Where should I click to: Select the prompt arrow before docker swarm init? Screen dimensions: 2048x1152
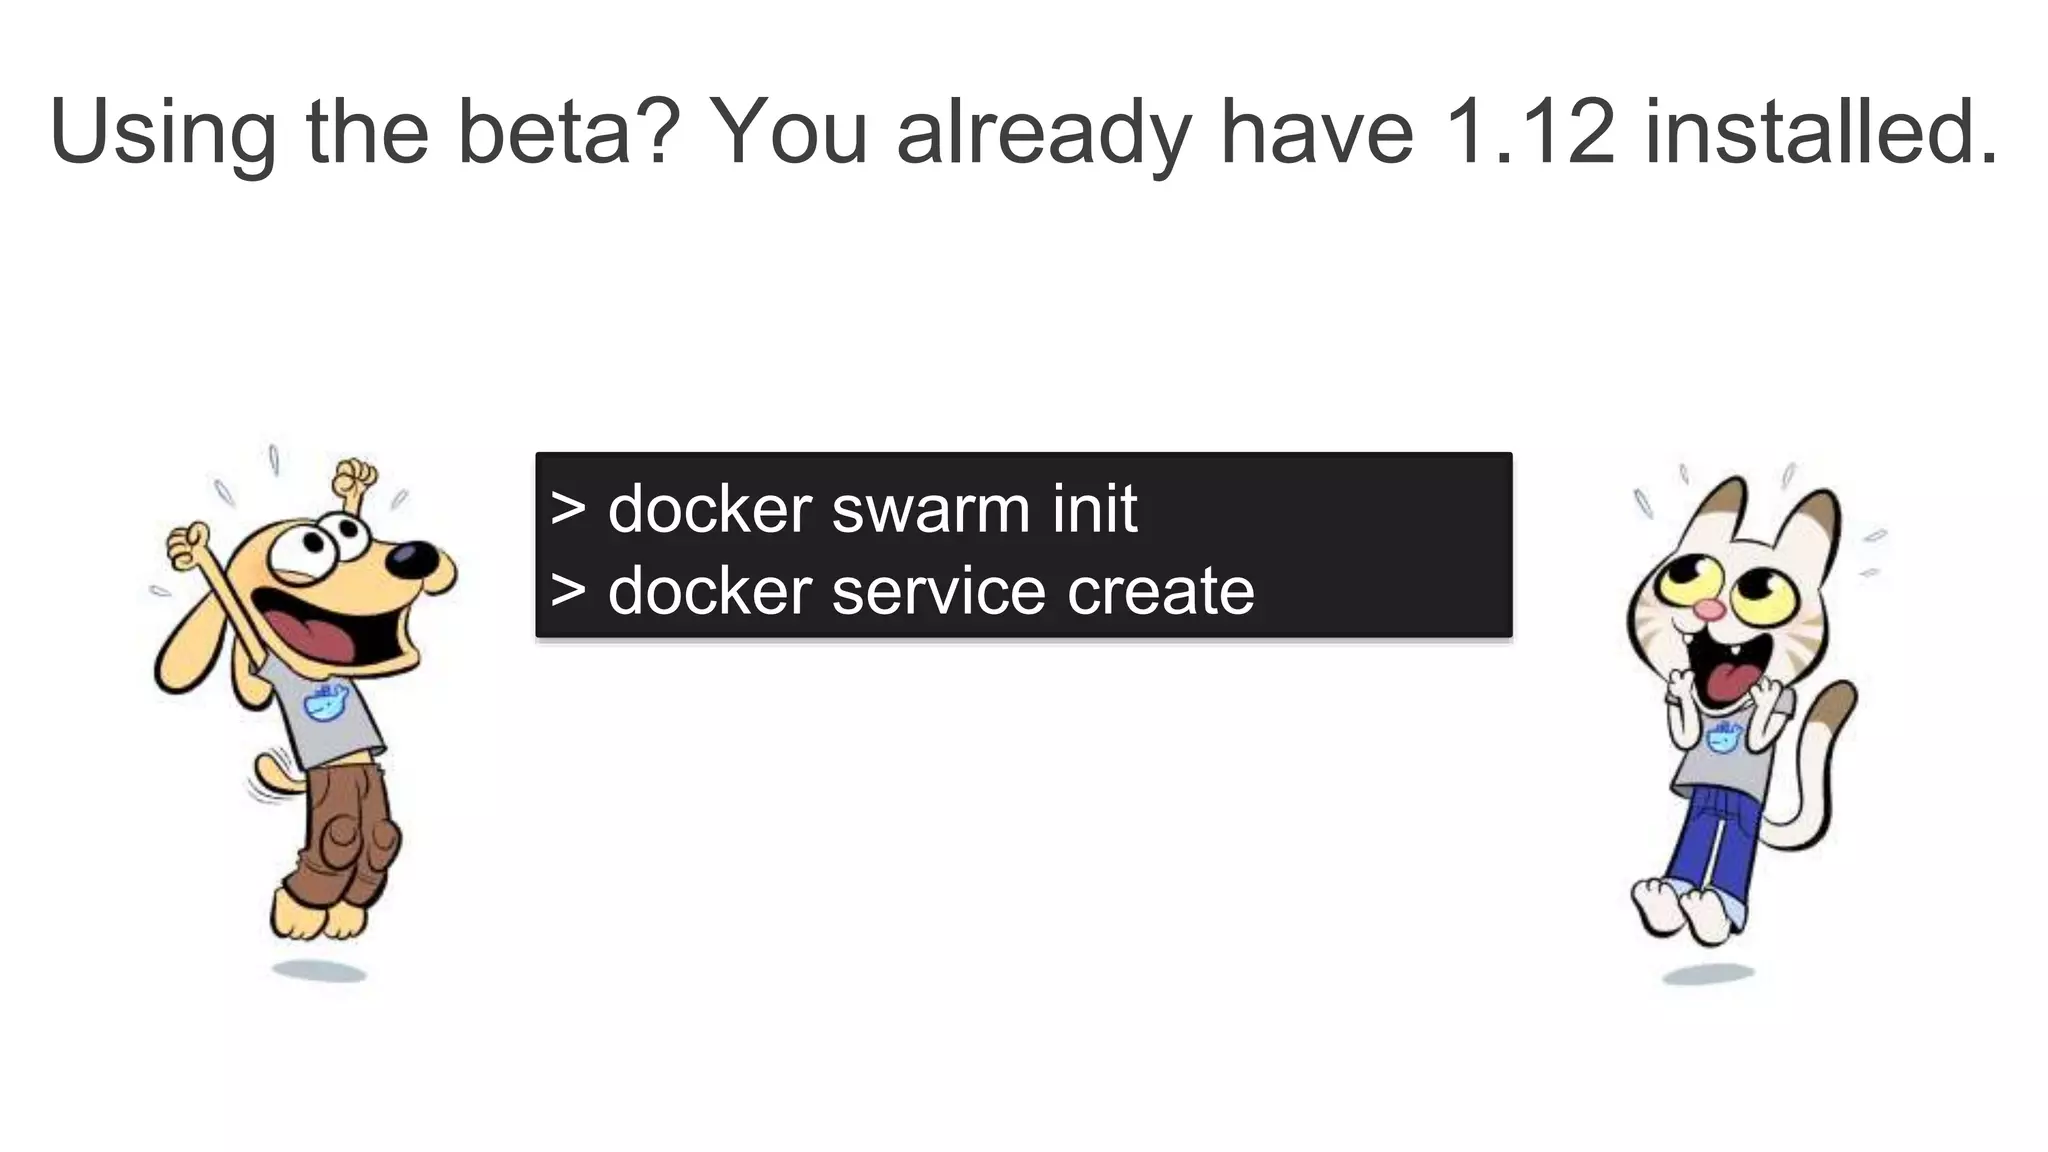click(568, 509)
